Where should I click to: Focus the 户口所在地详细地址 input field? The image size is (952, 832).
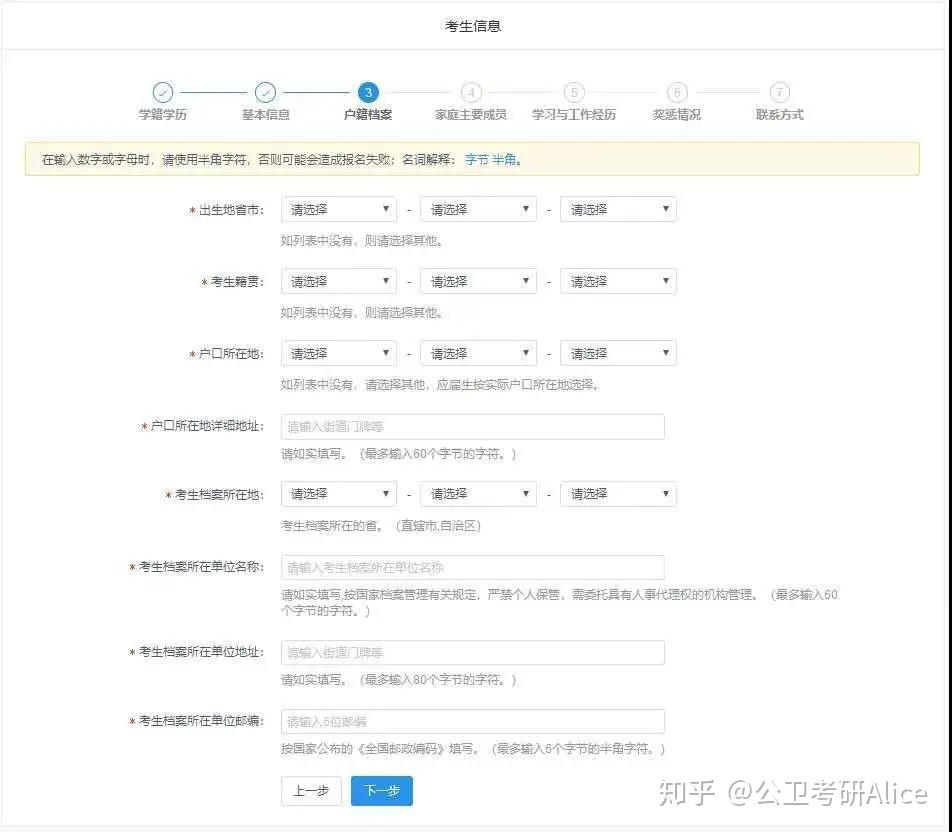tap(472, 427)
